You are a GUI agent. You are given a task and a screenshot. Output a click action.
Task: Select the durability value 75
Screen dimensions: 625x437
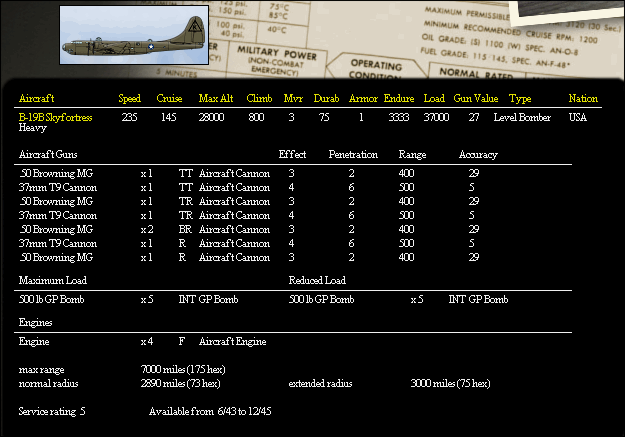coord(324,117)
